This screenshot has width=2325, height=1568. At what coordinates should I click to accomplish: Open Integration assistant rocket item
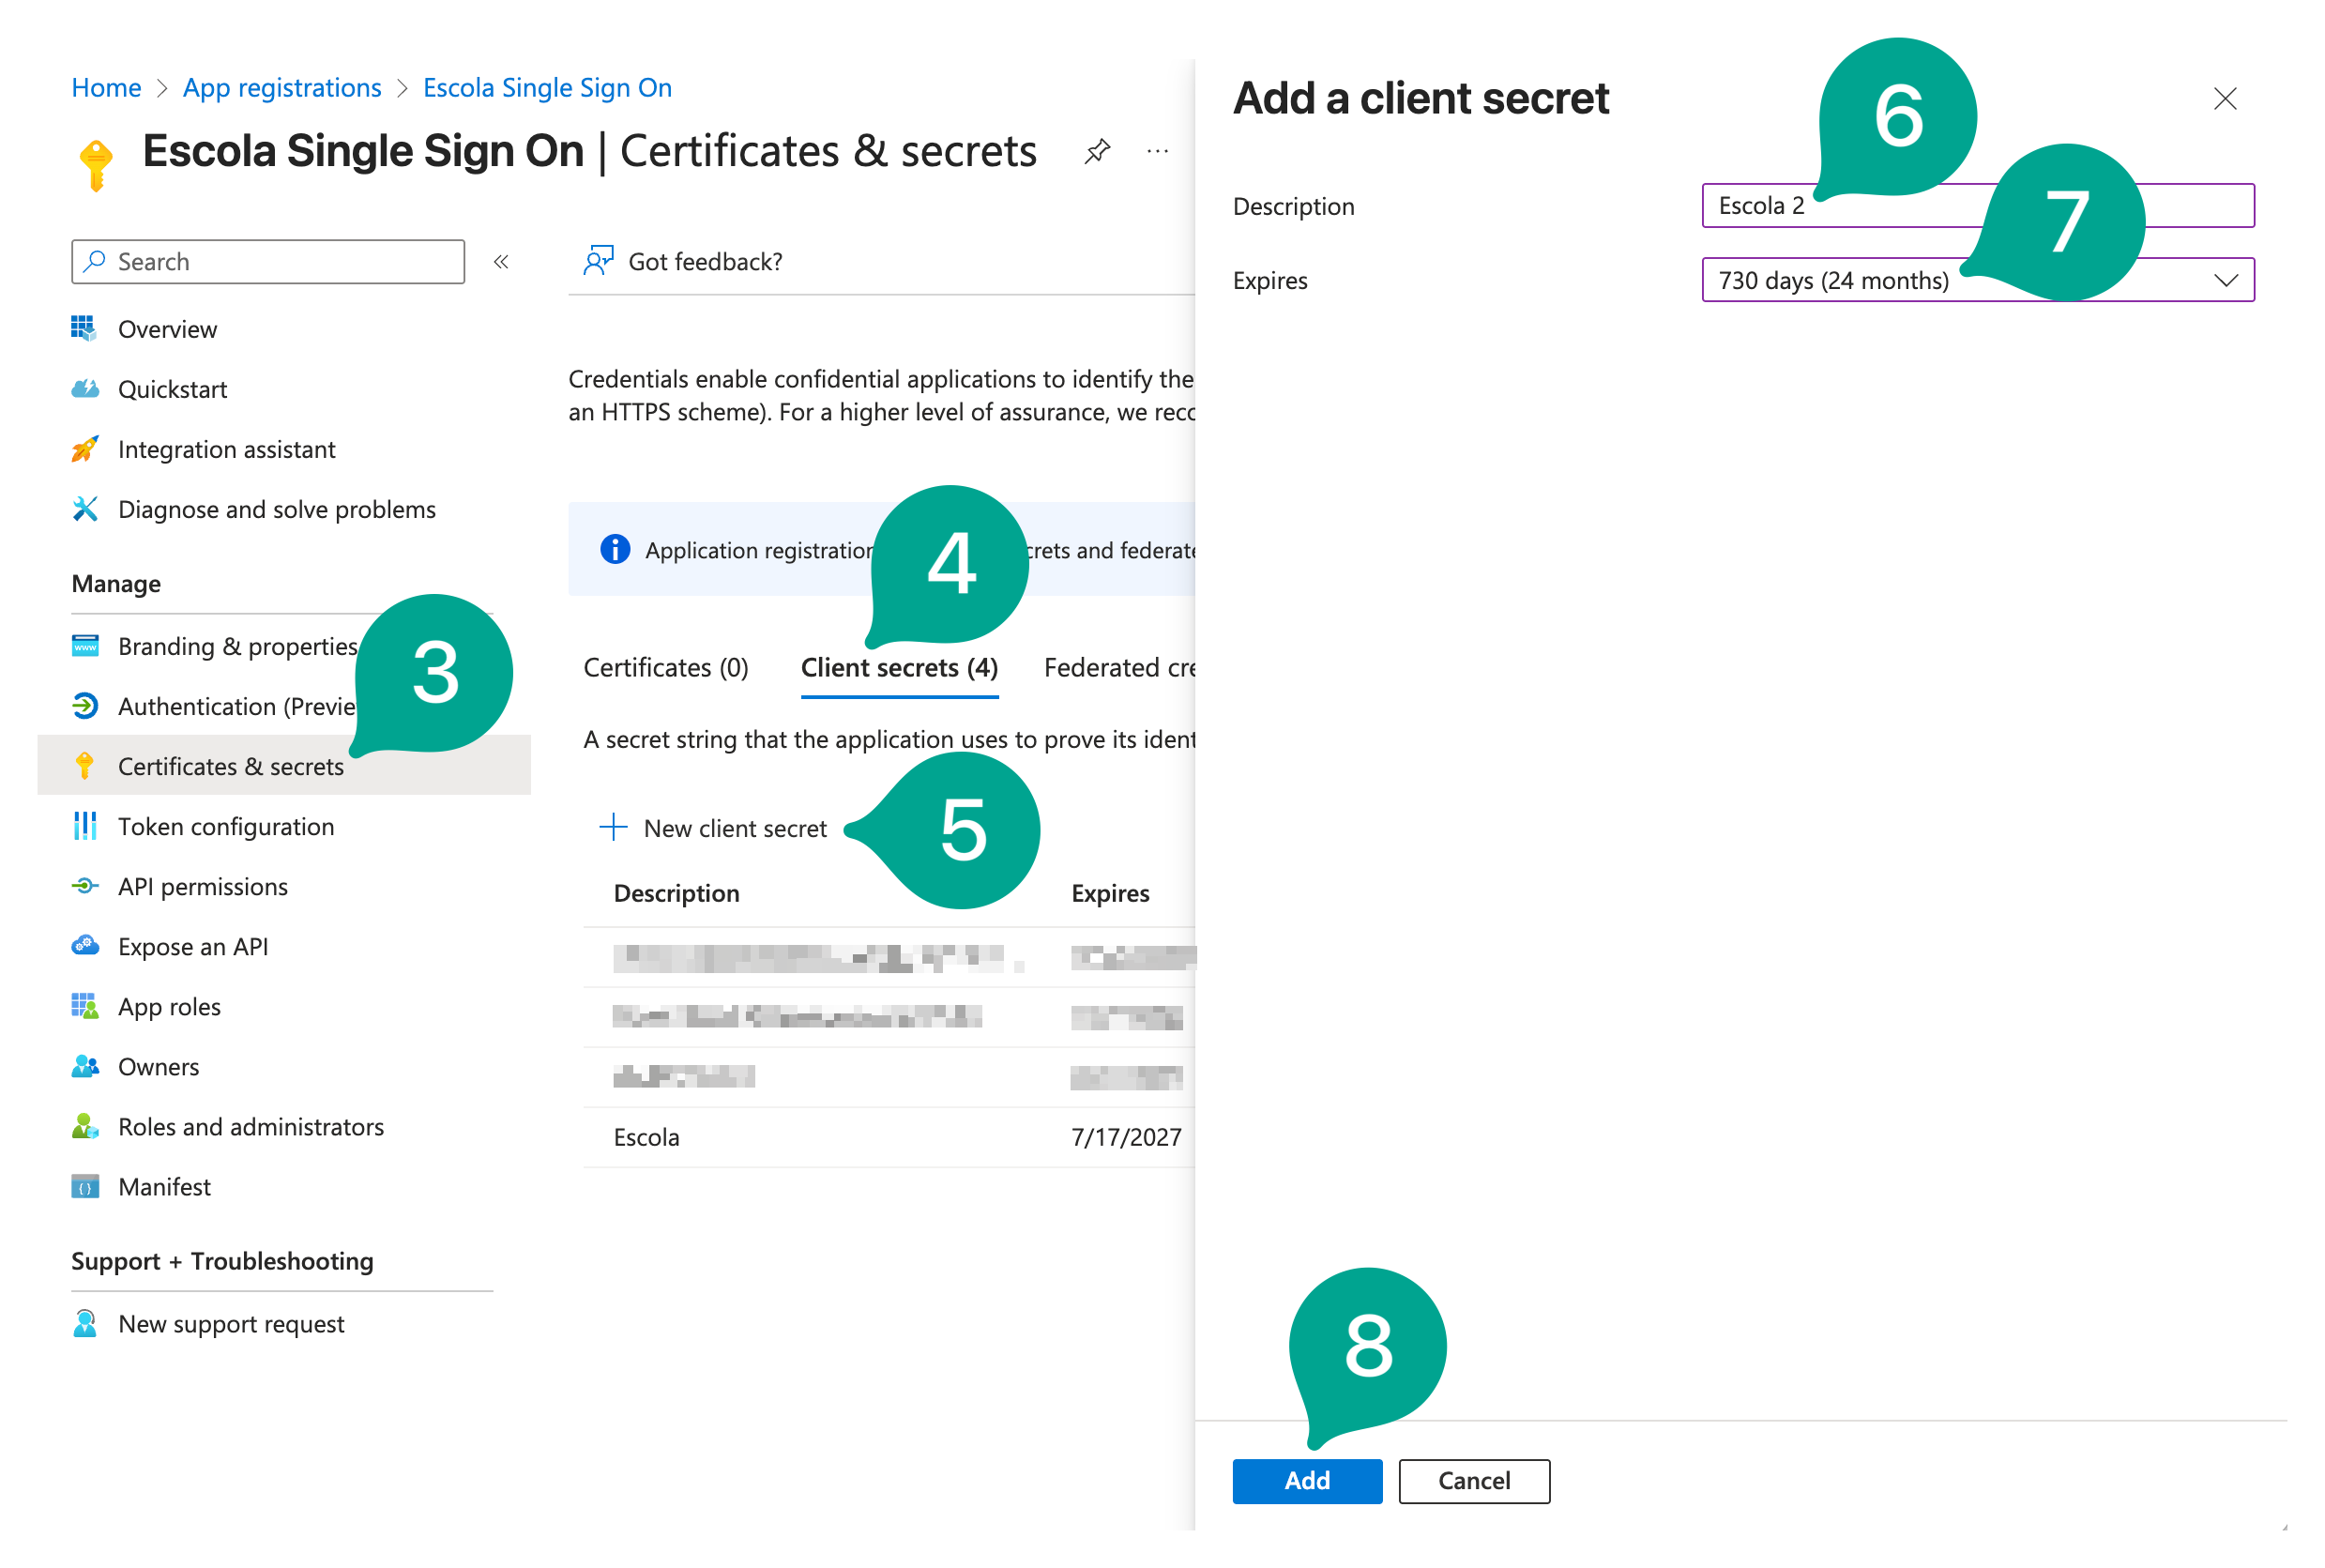226,449
